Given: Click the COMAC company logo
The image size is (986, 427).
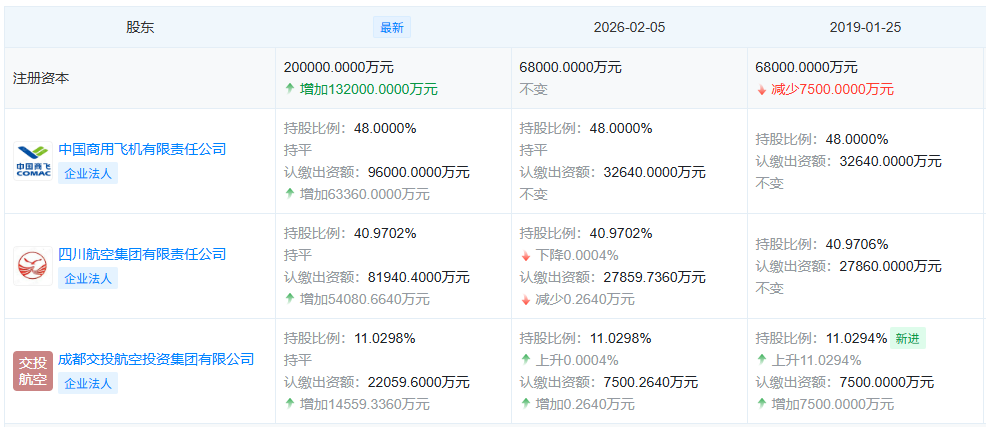Looking at the screenshot, I should tap(33, 161).
